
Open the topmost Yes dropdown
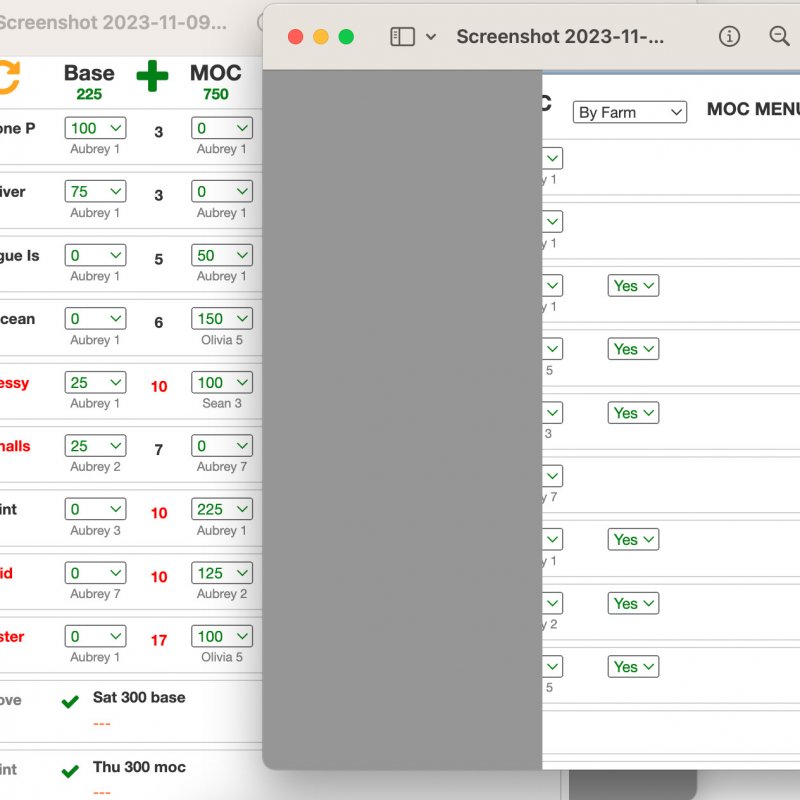click(633, 286)
